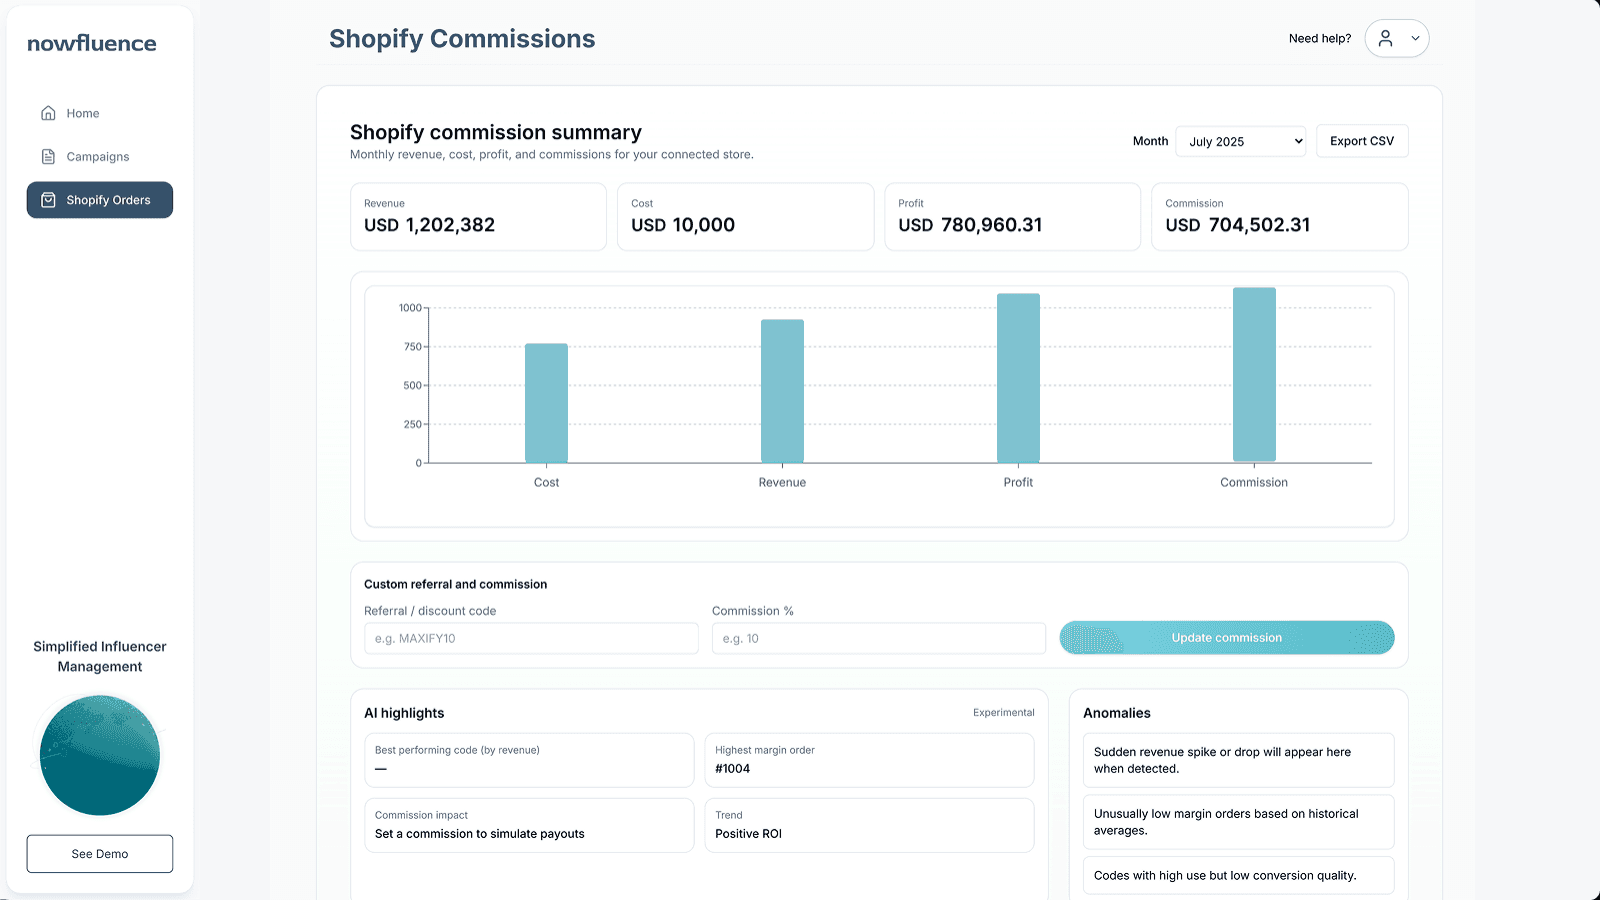Click the Anomalies heading
The height and width of the screenshot is (900, 1600).
pyautogui.click(x=1116, y=713)
